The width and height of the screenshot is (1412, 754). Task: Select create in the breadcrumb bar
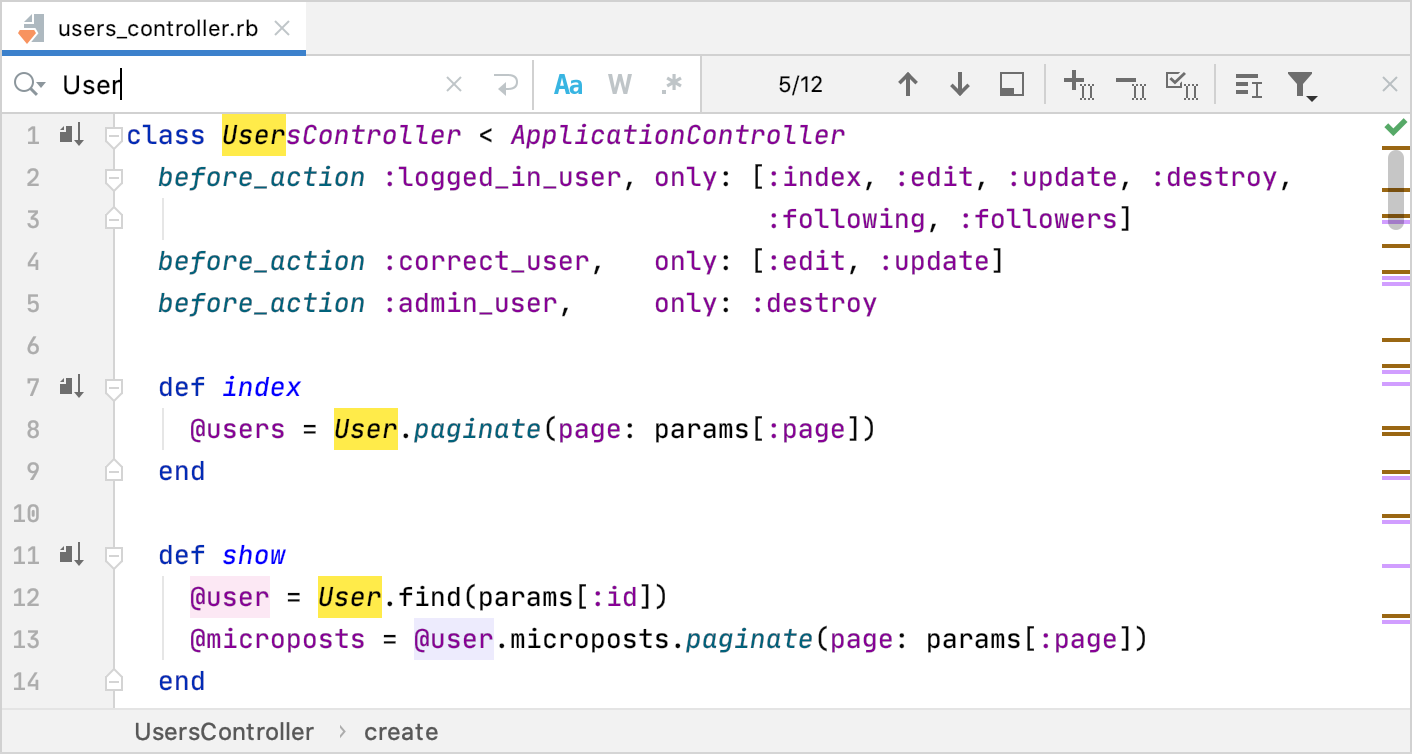[x=401, y=732]
